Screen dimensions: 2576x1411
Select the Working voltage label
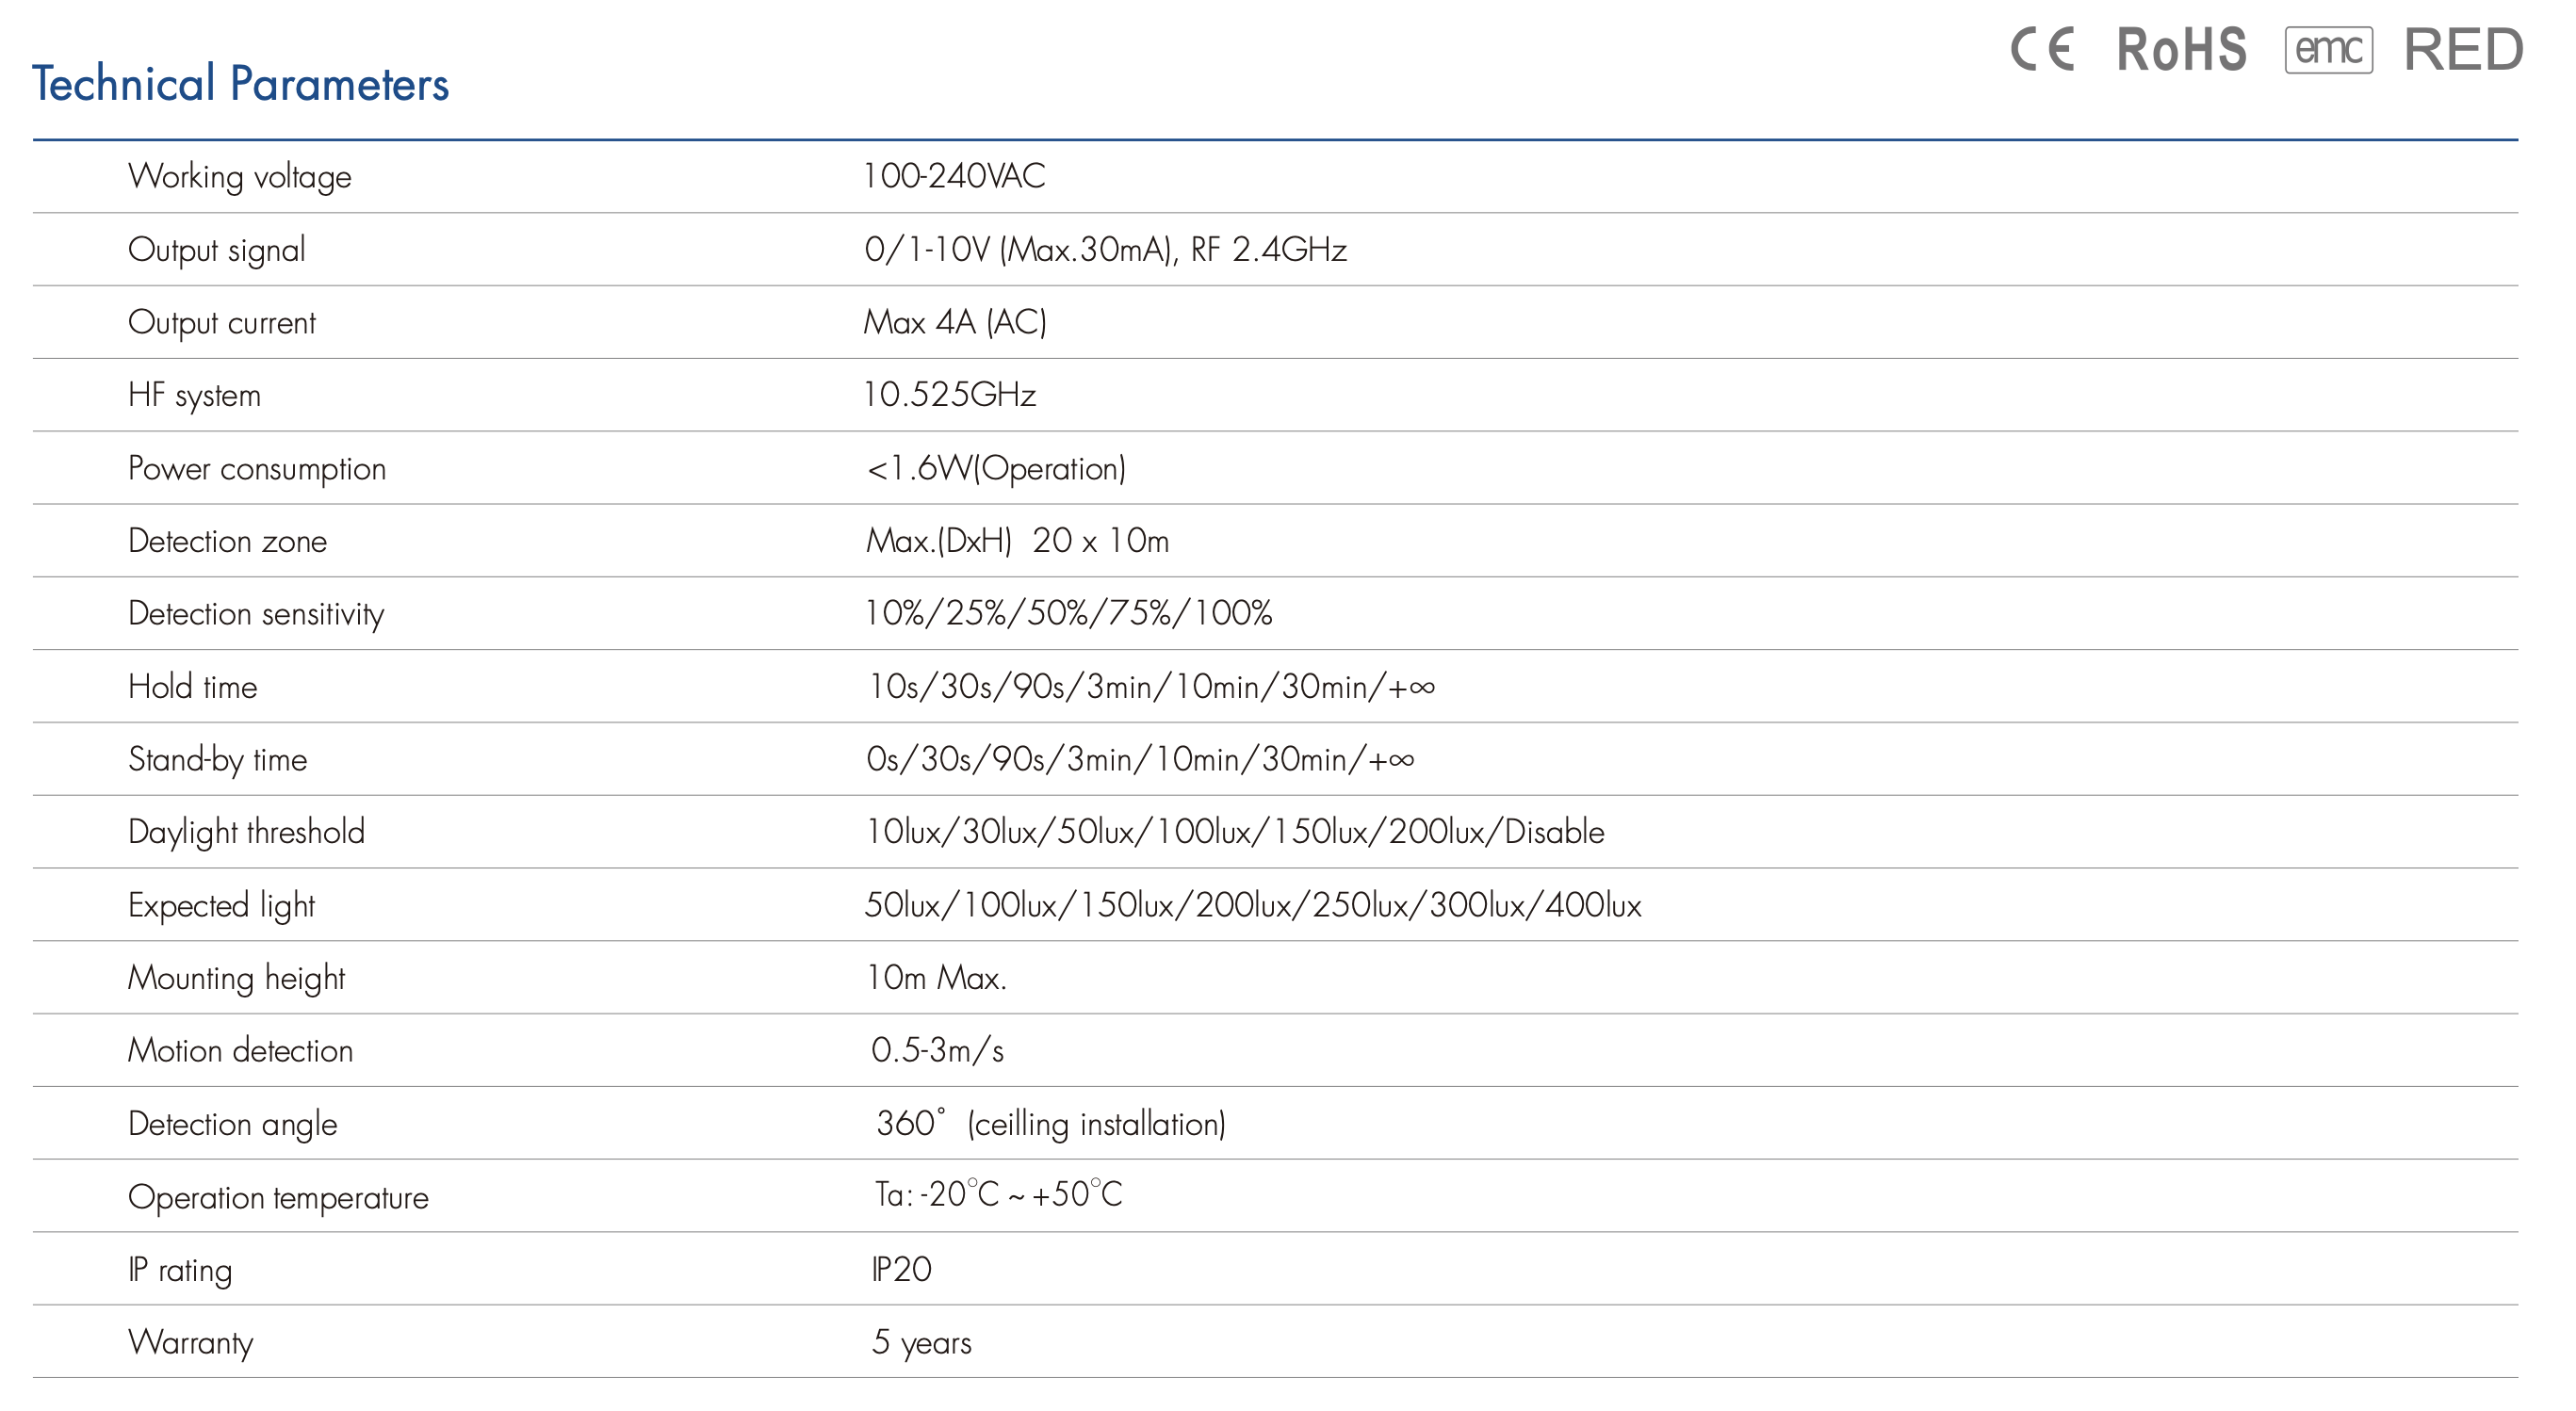pyautogui.click(x=240, y=177)
